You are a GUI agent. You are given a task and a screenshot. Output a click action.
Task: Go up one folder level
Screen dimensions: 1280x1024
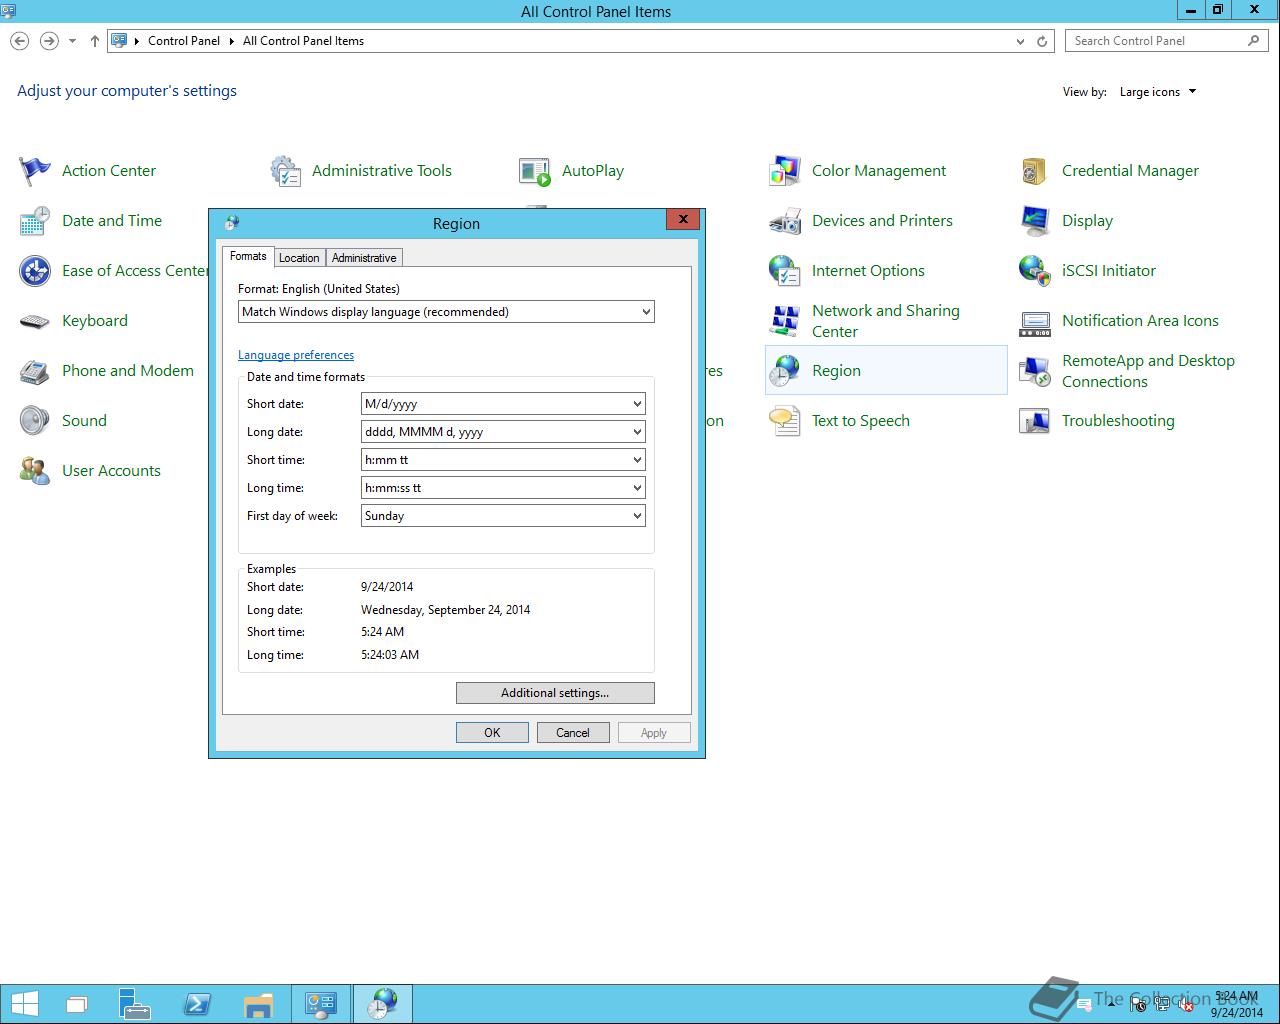[95, 41]
